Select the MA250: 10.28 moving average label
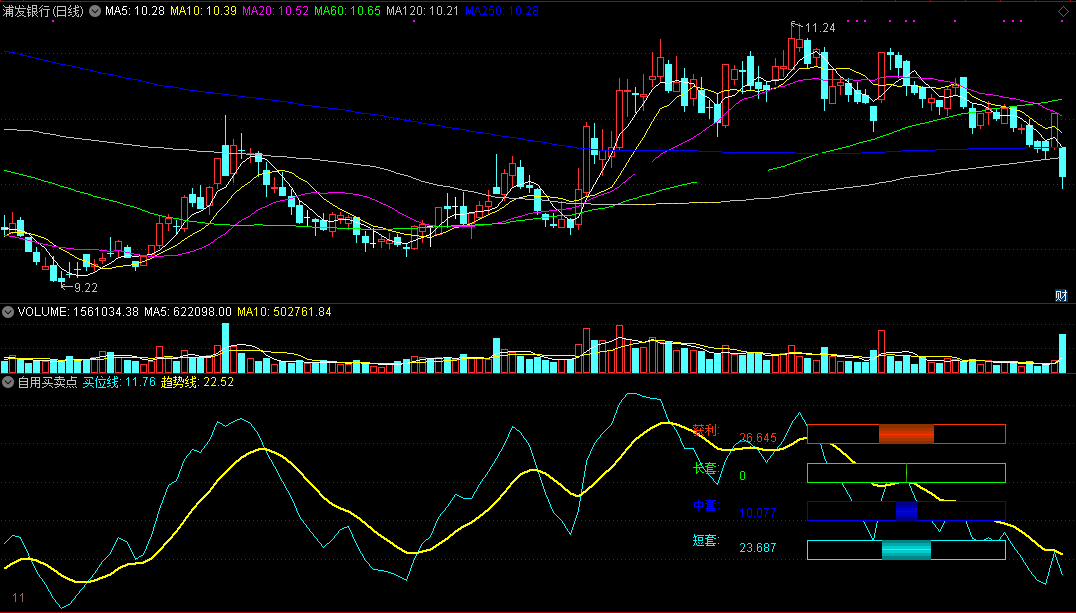This screenshot has width=1076, height=613. click(x=502, y=11)
